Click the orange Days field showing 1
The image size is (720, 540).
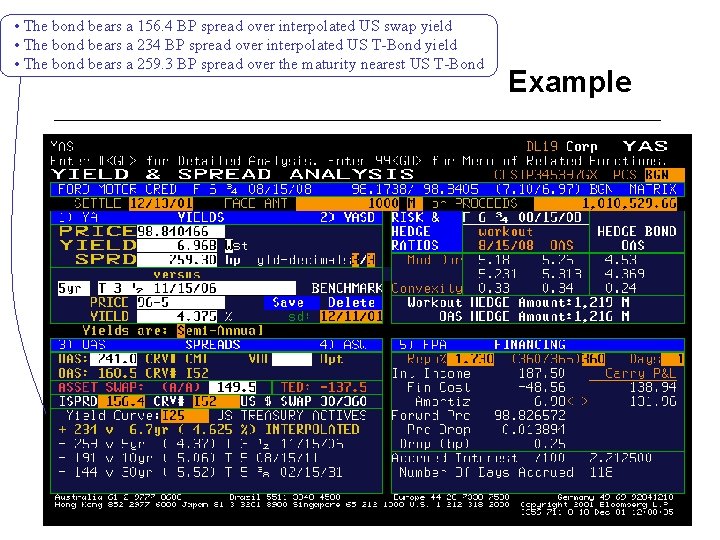[673, 359]
